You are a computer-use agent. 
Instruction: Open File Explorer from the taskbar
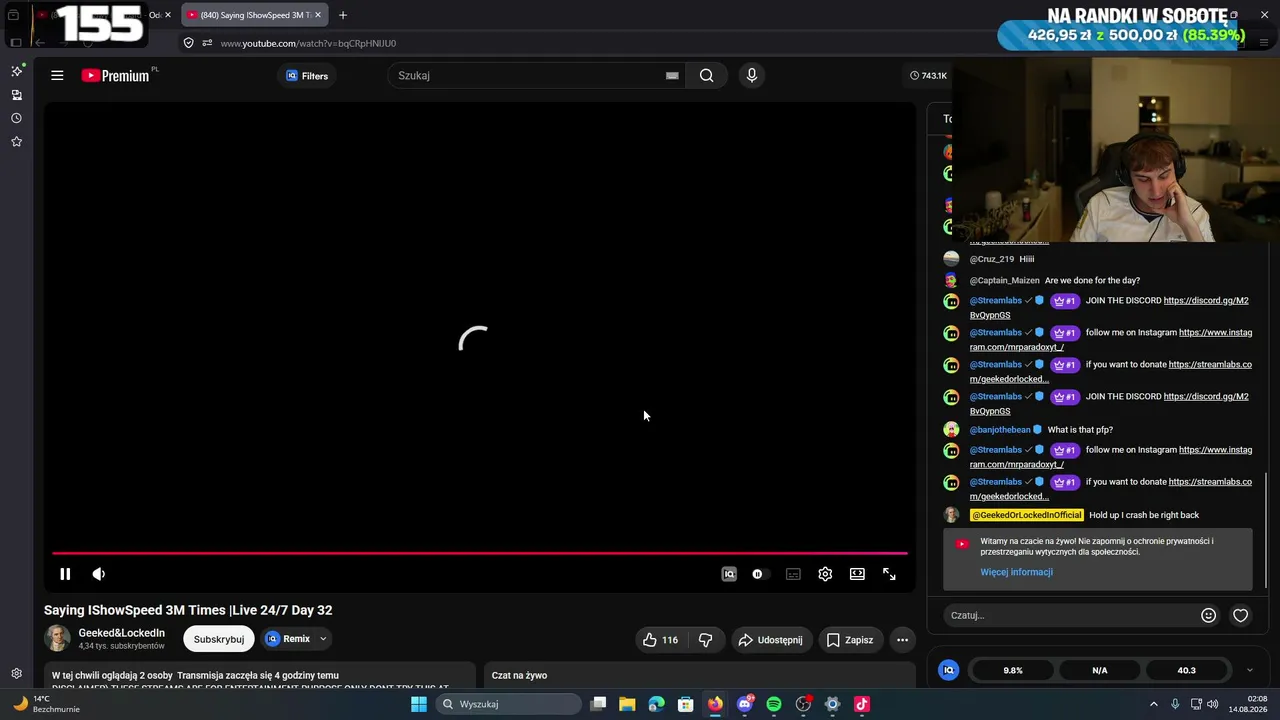click(627, 704)
